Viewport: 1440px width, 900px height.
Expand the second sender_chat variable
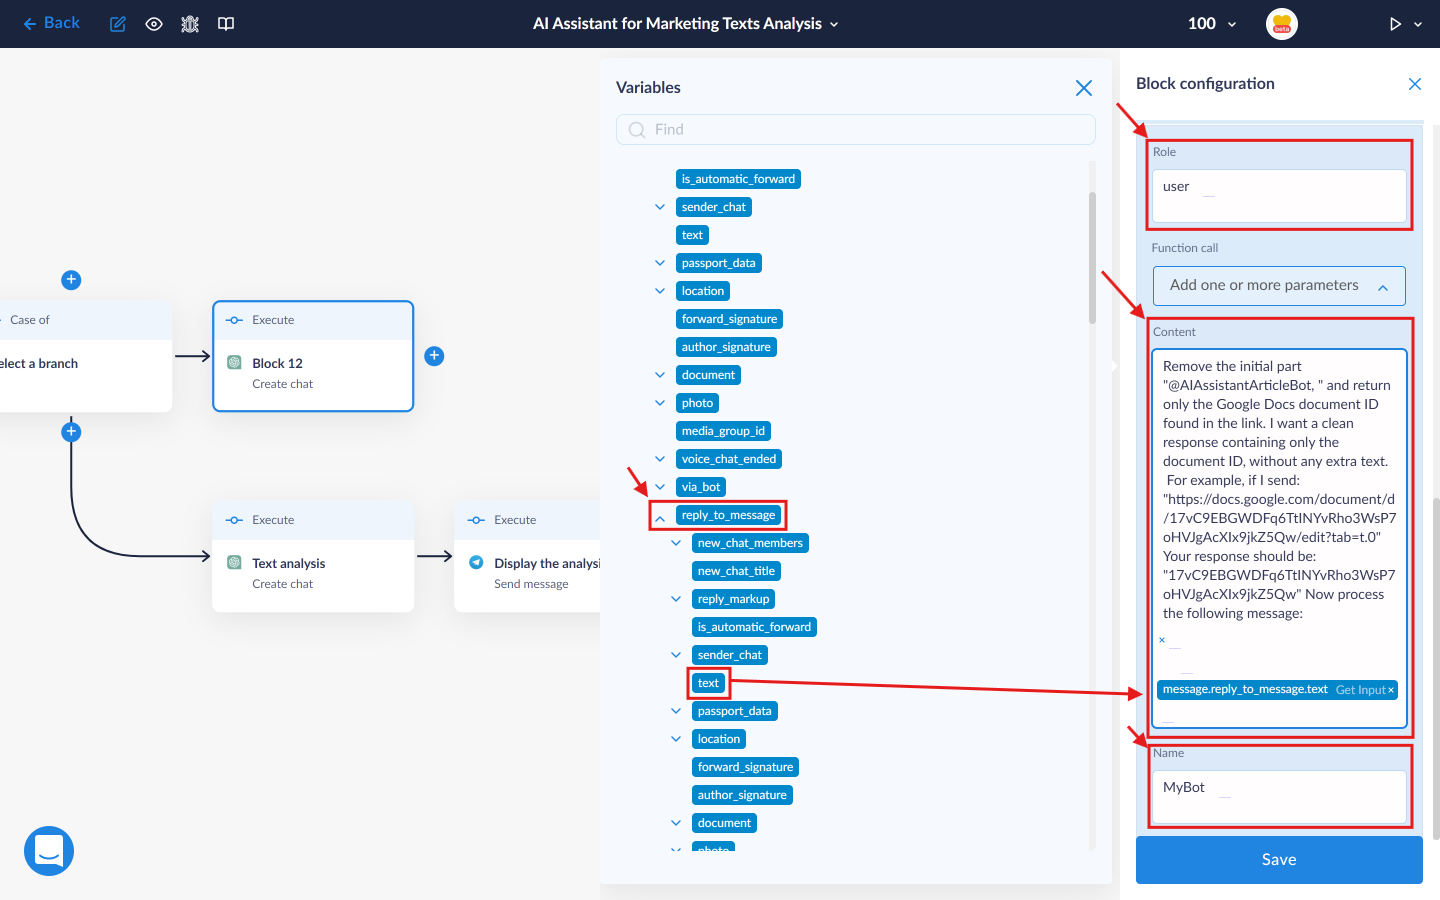[676, 655]
